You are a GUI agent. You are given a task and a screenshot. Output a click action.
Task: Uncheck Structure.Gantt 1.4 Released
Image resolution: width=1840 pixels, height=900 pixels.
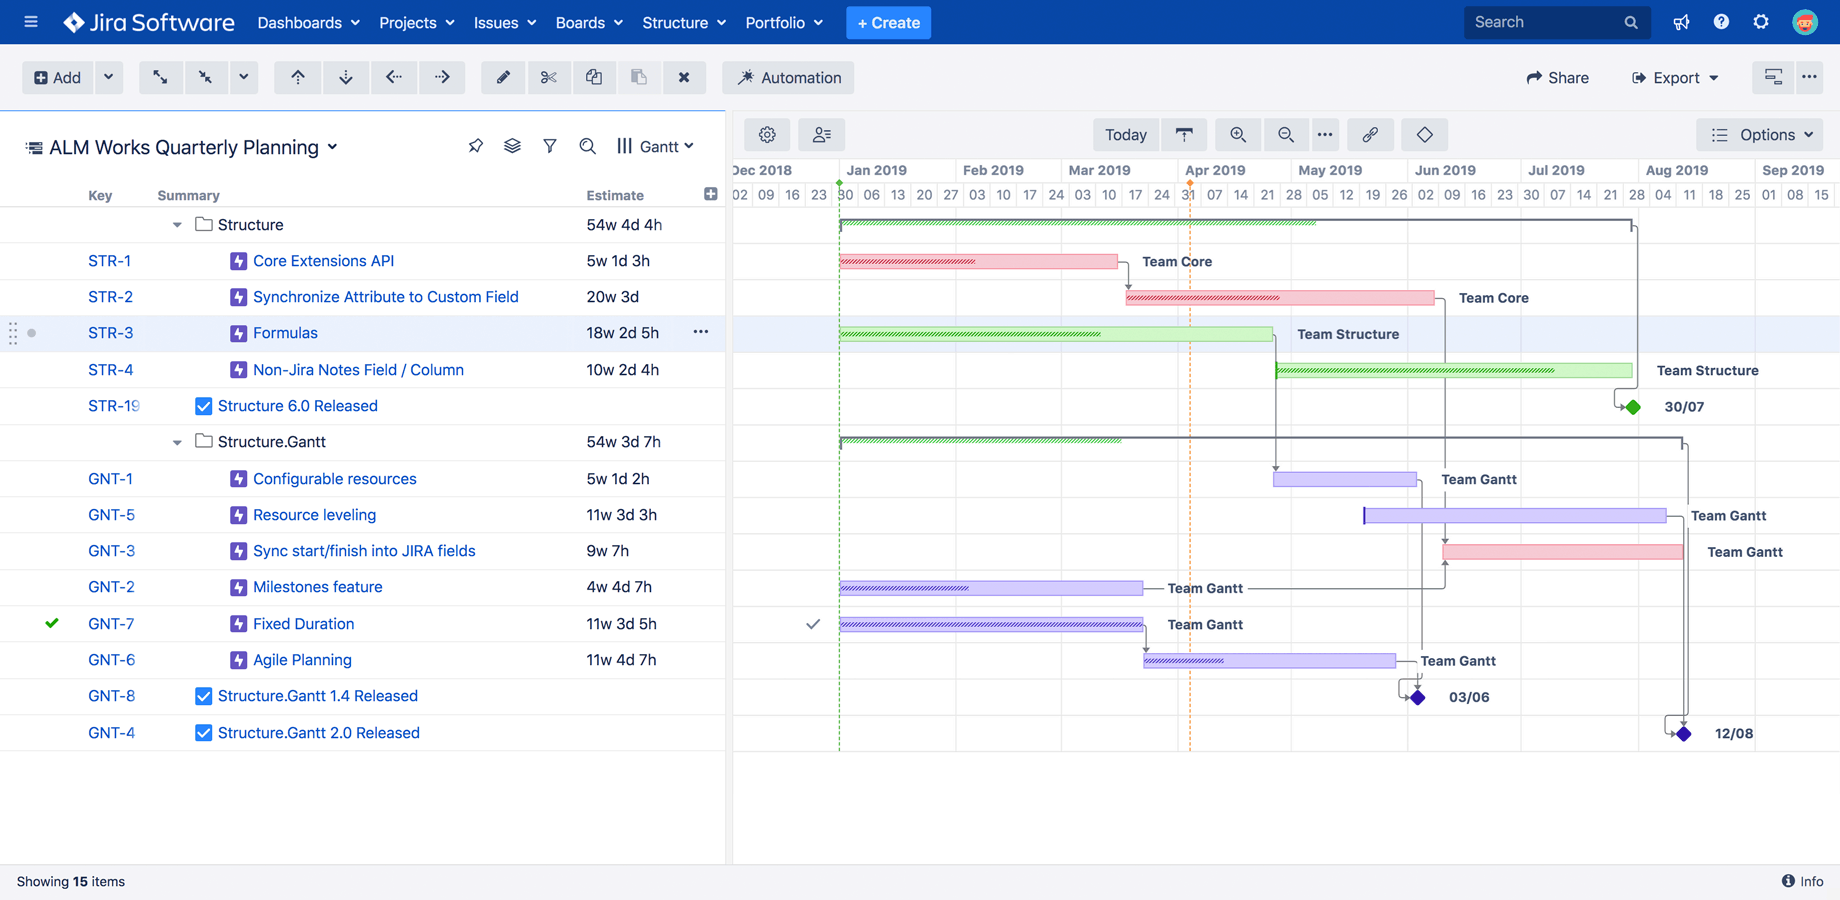tap(203, 695)
